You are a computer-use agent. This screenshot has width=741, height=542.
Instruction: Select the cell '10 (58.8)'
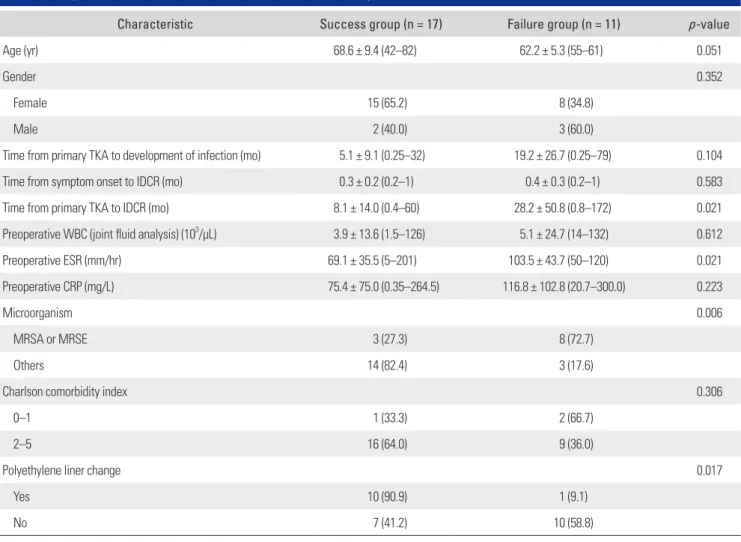point(573,523)
